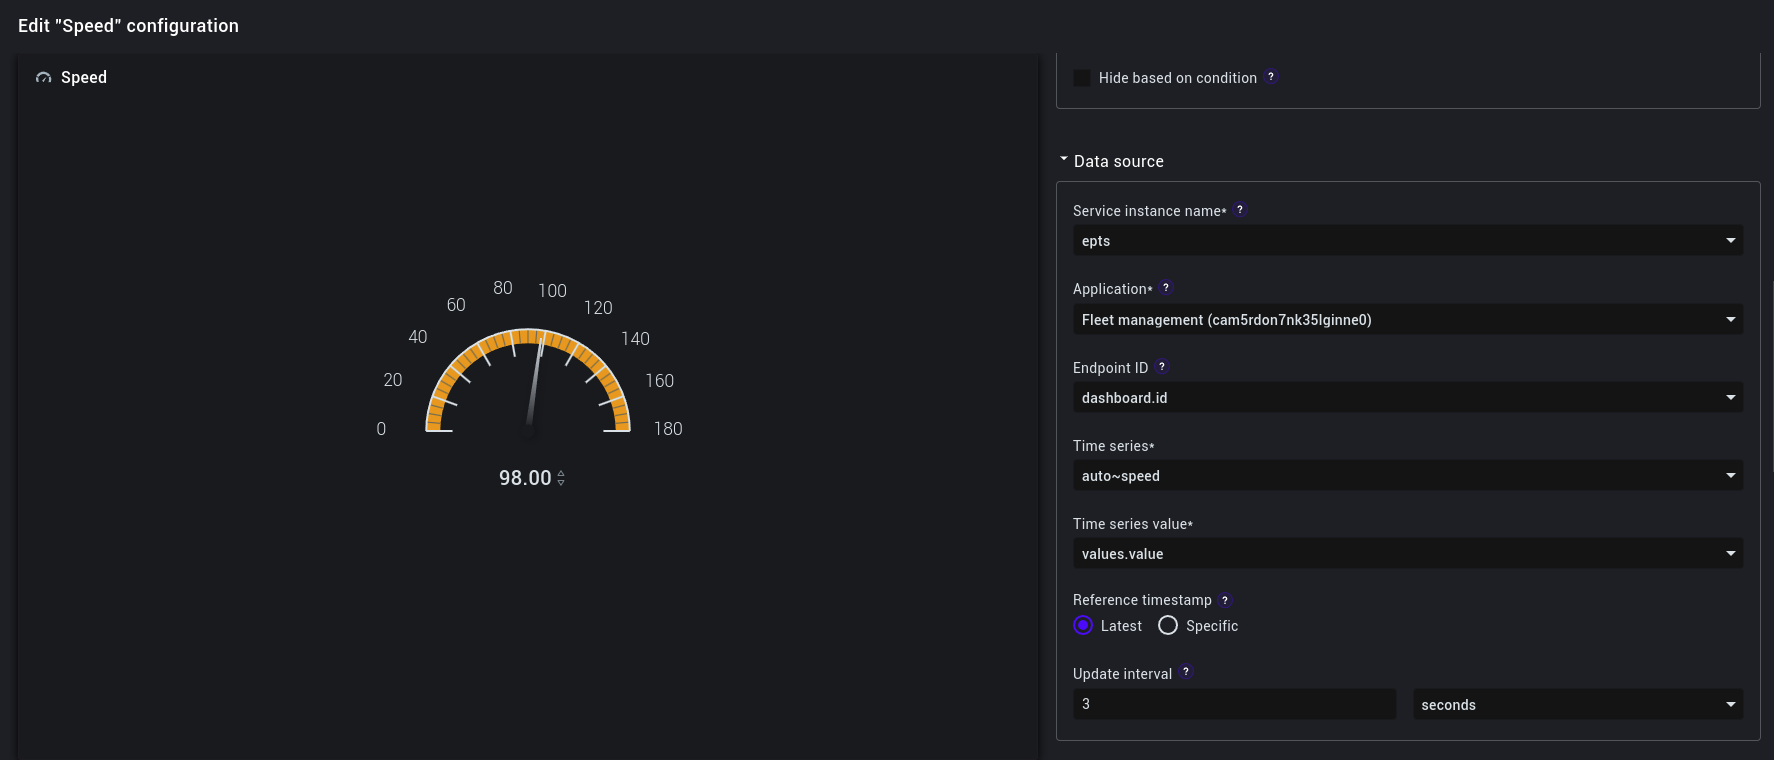This screenshot has height=760, width=1774.
Task: Click the gauge icon beside Speed title
Action: pyautogui.click(x=43, y=78)
